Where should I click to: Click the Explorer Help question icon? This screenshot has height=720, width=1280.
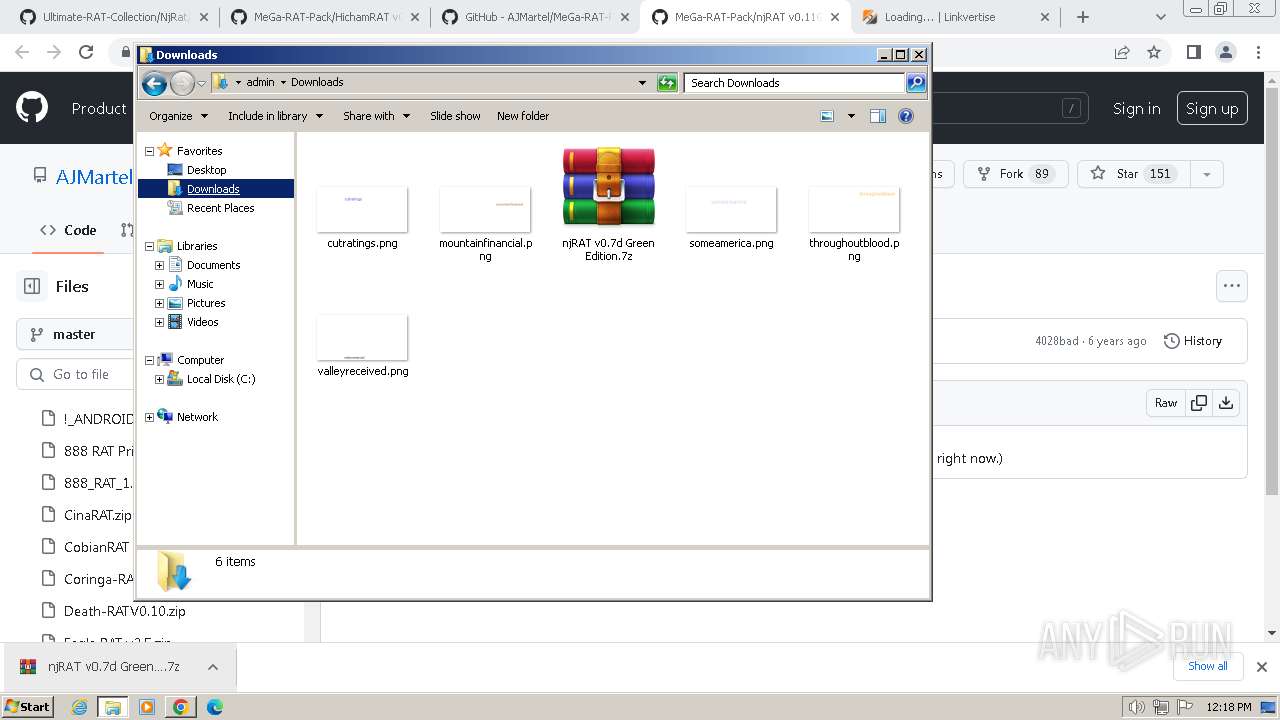[x=906, y=116]
